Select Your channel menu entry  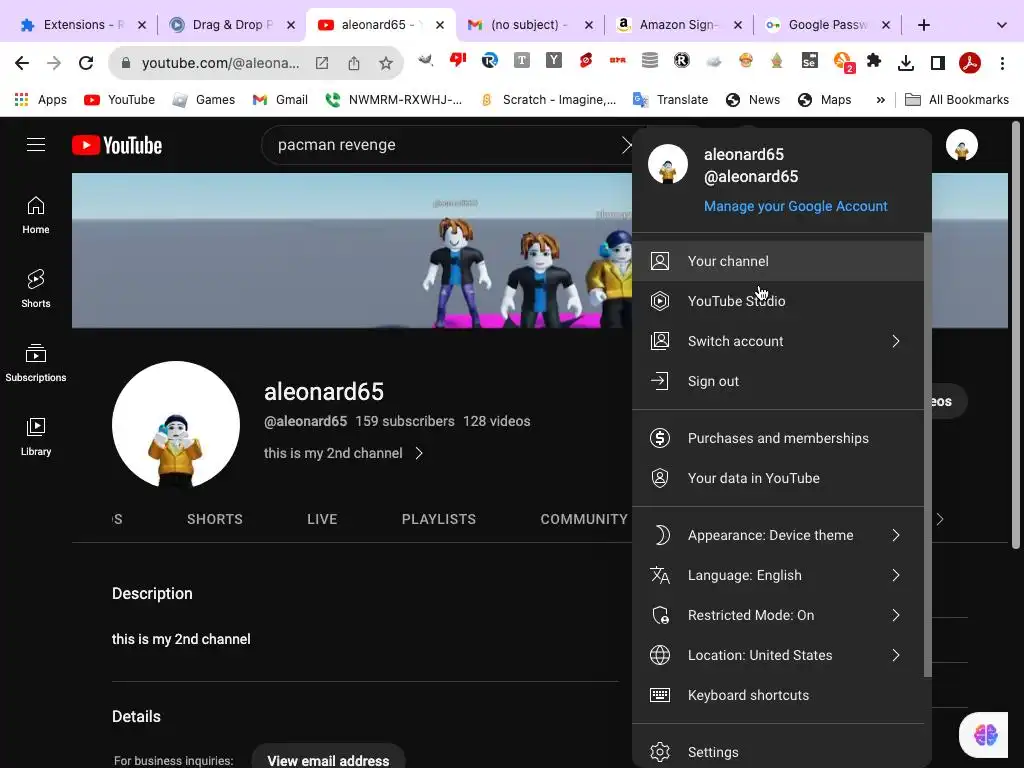tap(778, 261)
